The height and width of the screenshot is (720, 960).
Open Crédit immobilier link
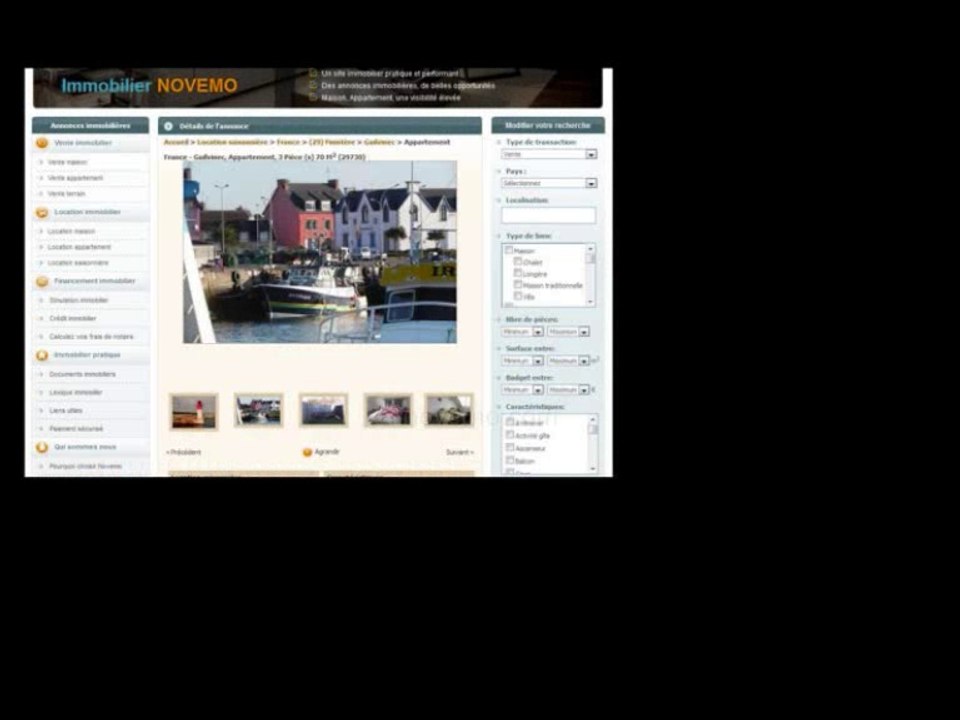tap(72, 319)
